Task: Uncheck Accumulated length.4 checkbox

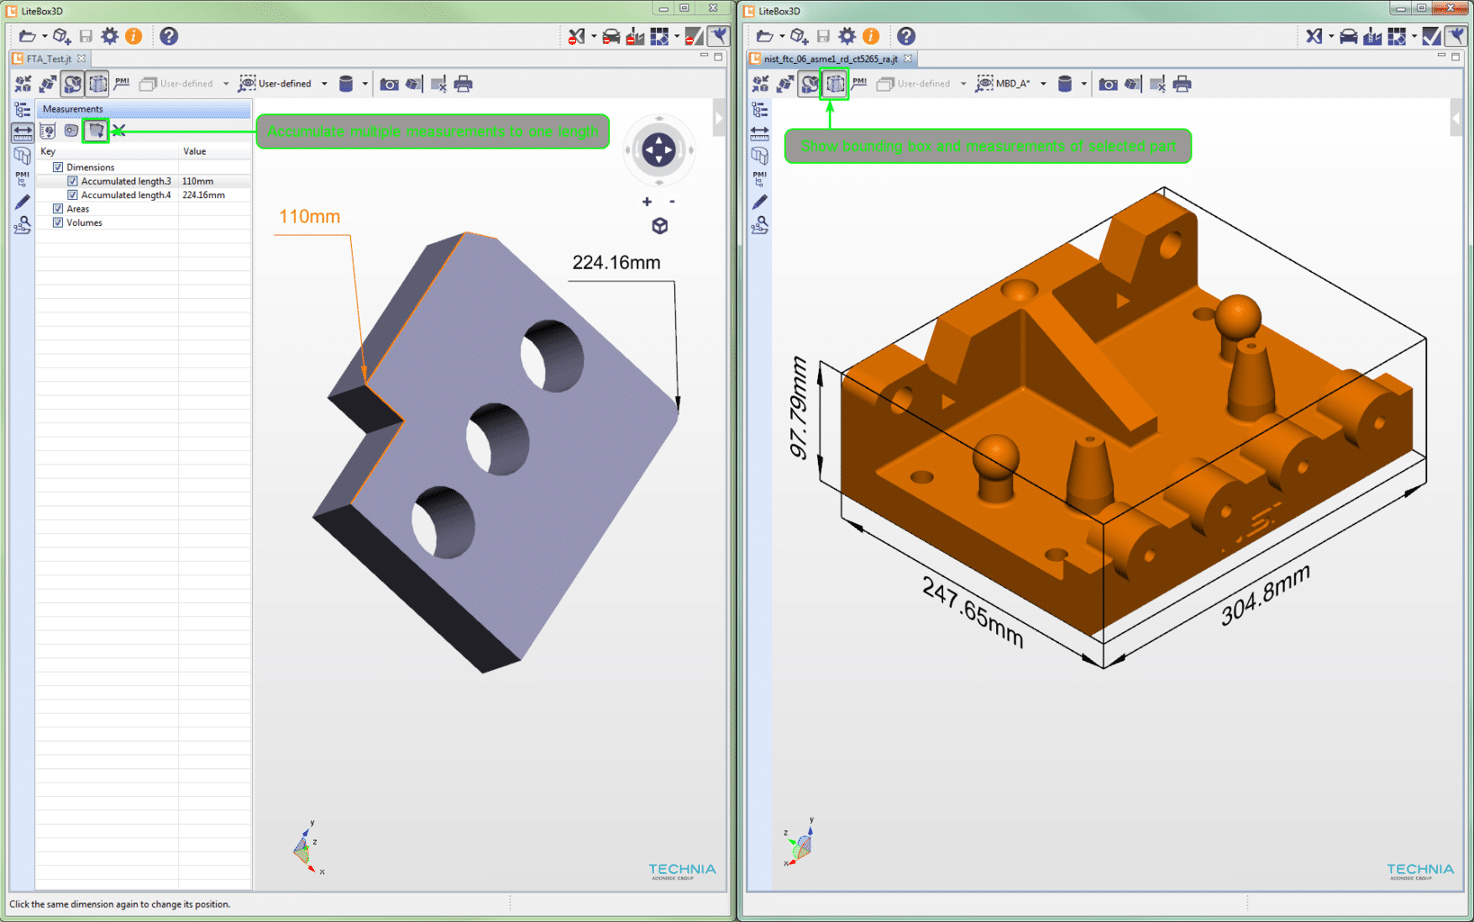Action: (x=72, y=195)
